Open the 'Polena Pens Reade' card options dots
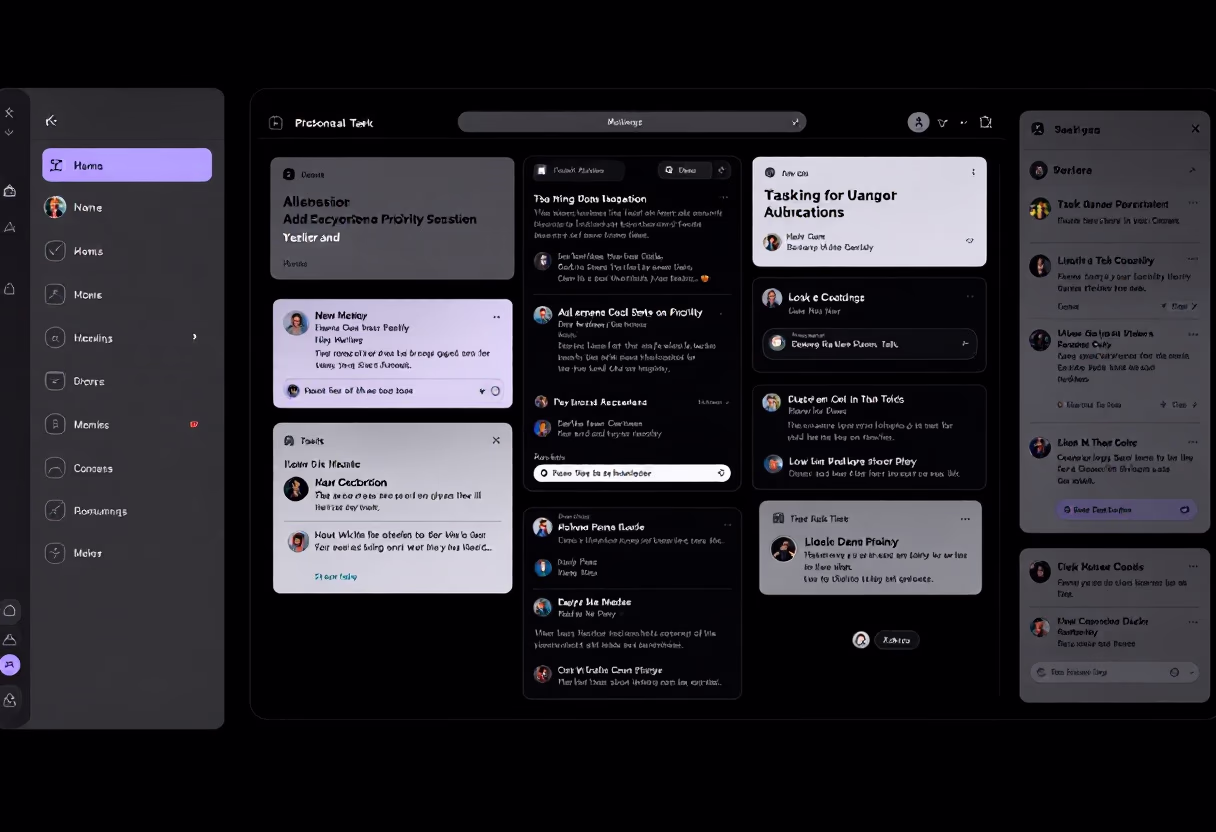Screen dimensions: 1216x832 pyautogui.click(x=728, y=524)
